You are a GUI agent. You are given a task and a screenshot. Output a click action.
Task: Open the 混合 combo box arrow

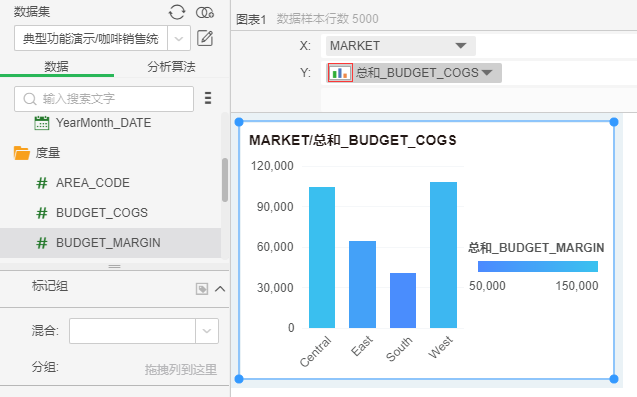point(207,331)
